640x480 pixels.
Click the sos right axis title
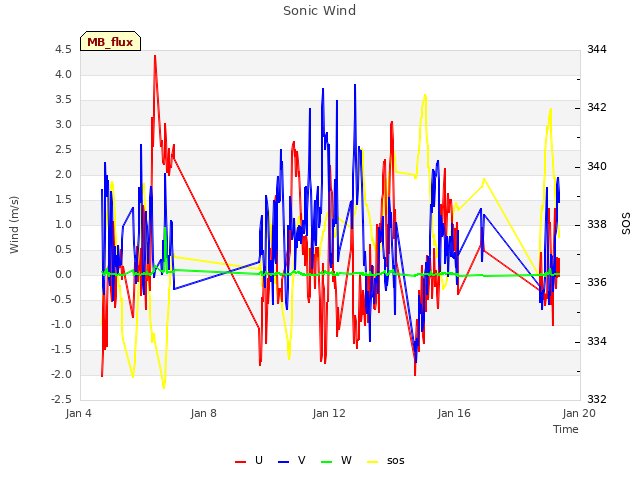(x=626, y=224)
